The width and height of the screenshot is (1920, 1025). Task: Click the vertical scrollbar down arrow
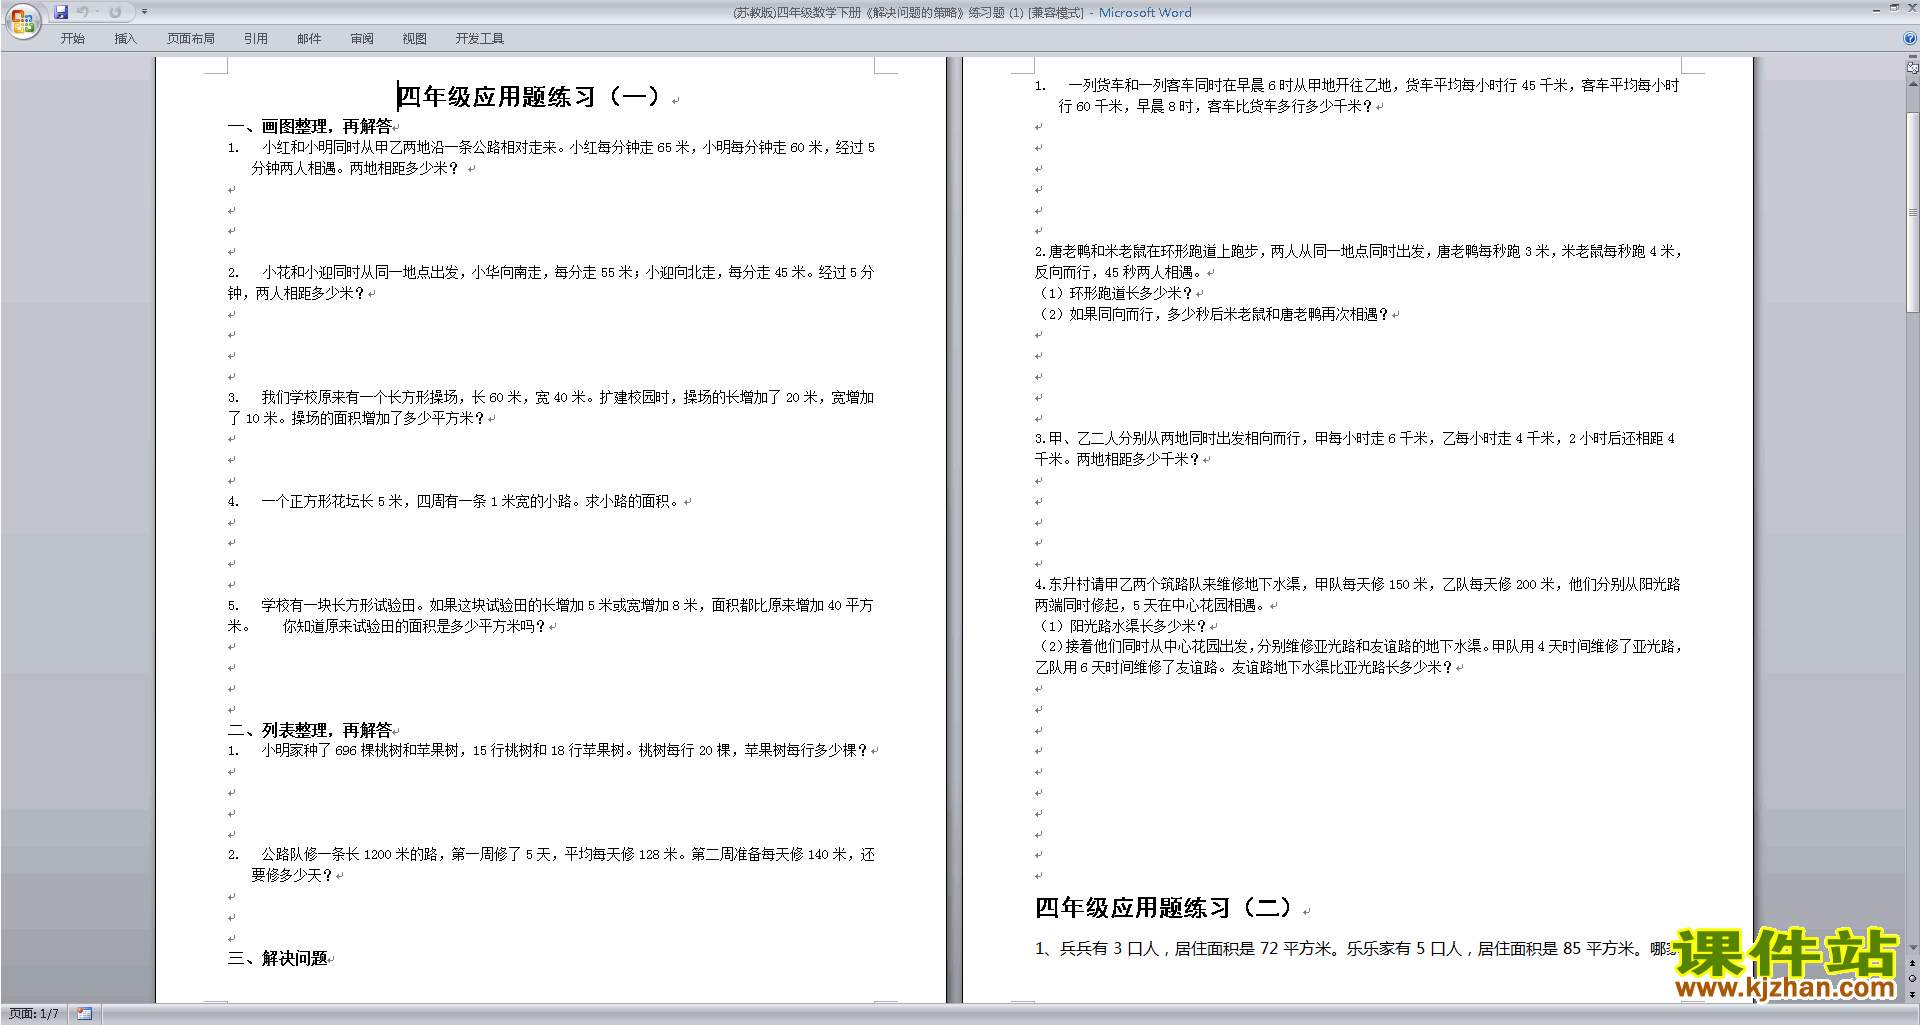click(x=1912, y=947)
